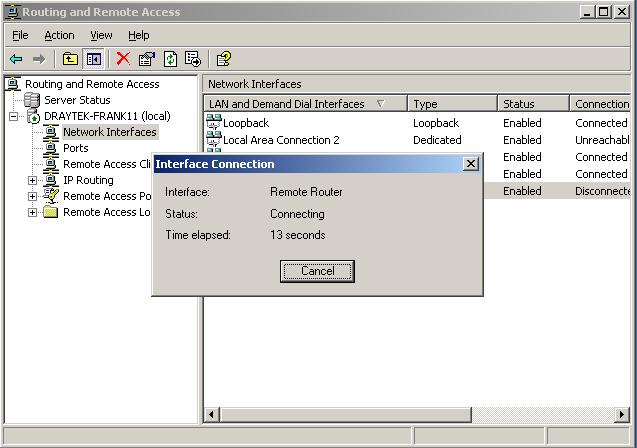Click the Forward arrow toolbar icon
Viewport: 637px width, 448px height.
click(39, 59)
